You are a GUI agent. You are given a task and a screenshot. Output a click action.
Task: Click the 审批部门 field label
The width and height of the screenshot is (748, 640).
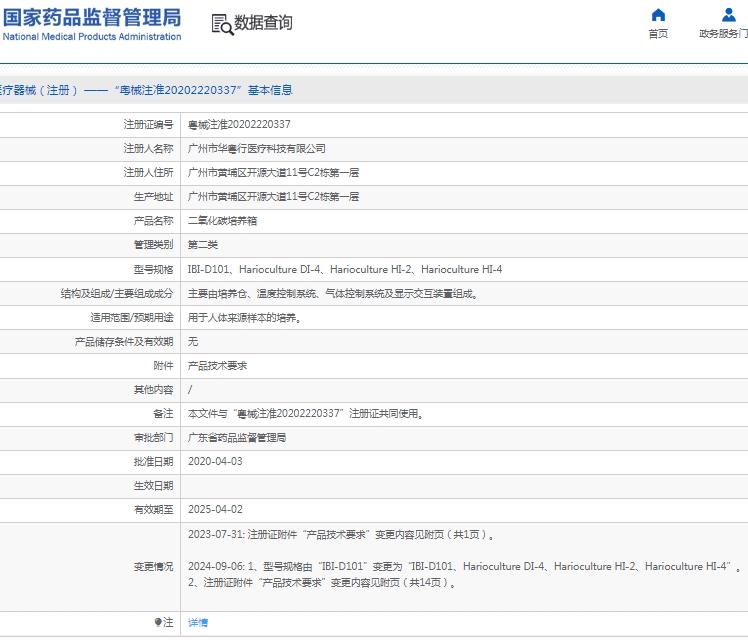pos(154,438)
